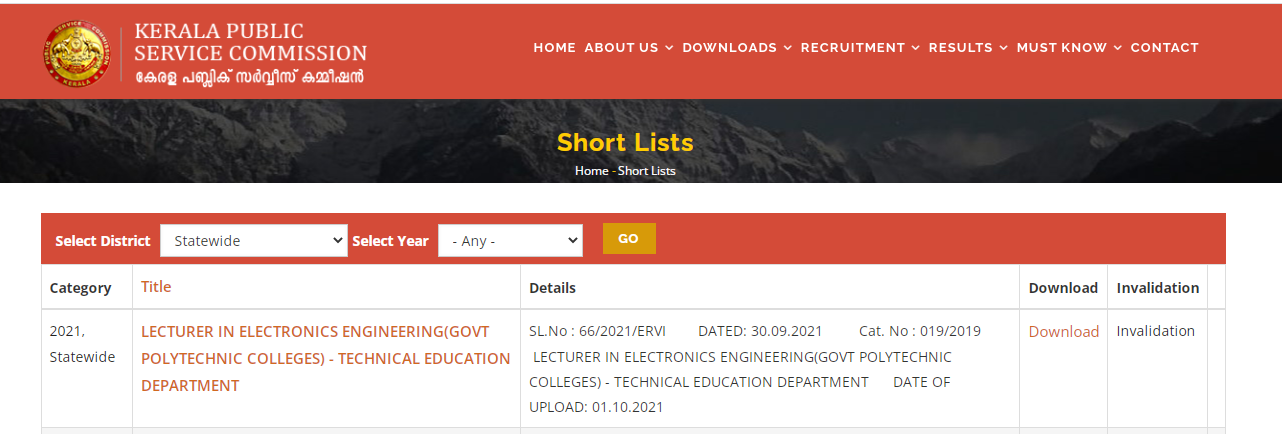Viewport: 1282px width, 434px height.
Task: Click the GO button
Action: 629,239
